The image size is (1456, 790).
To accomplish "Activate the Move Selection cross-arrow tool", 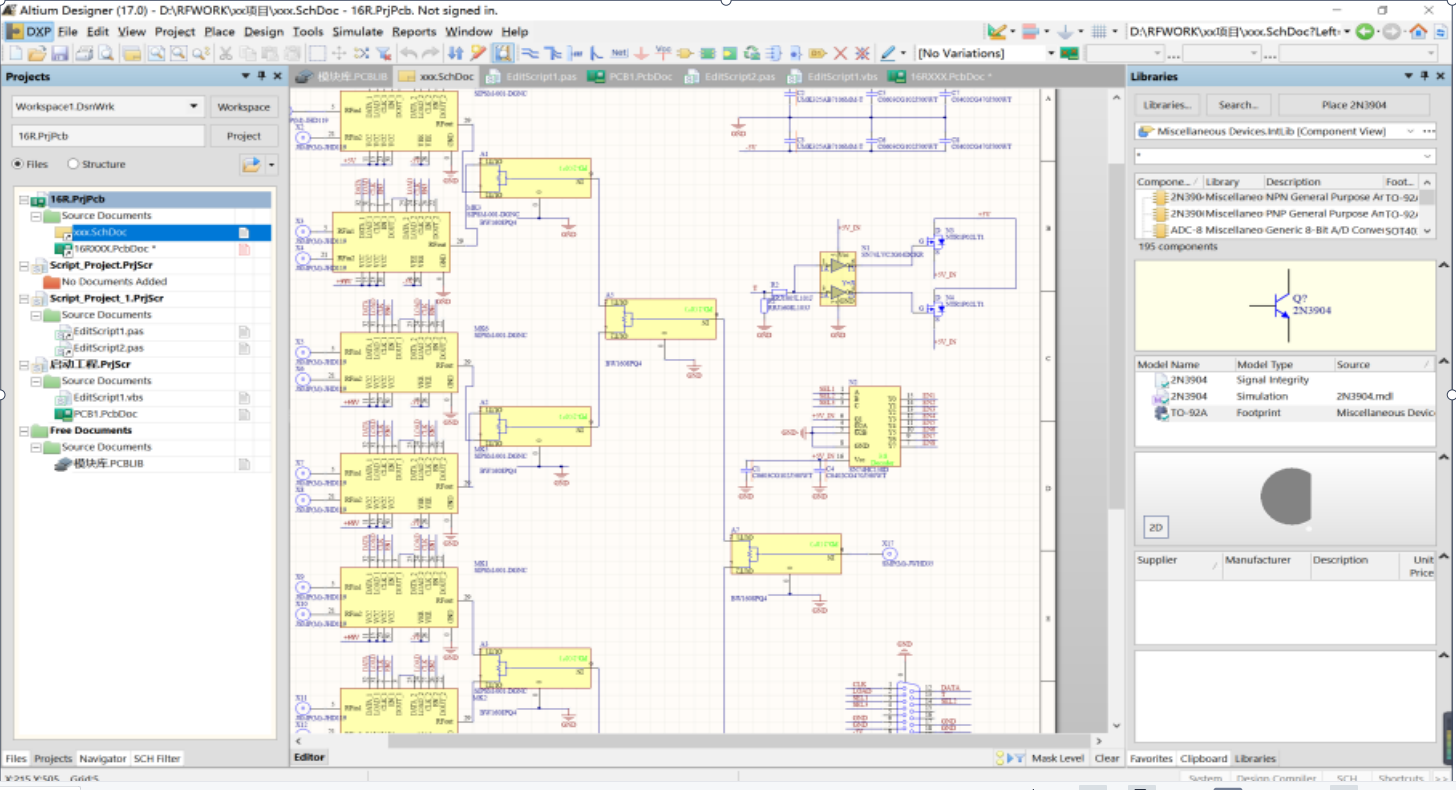I will 339,53.
